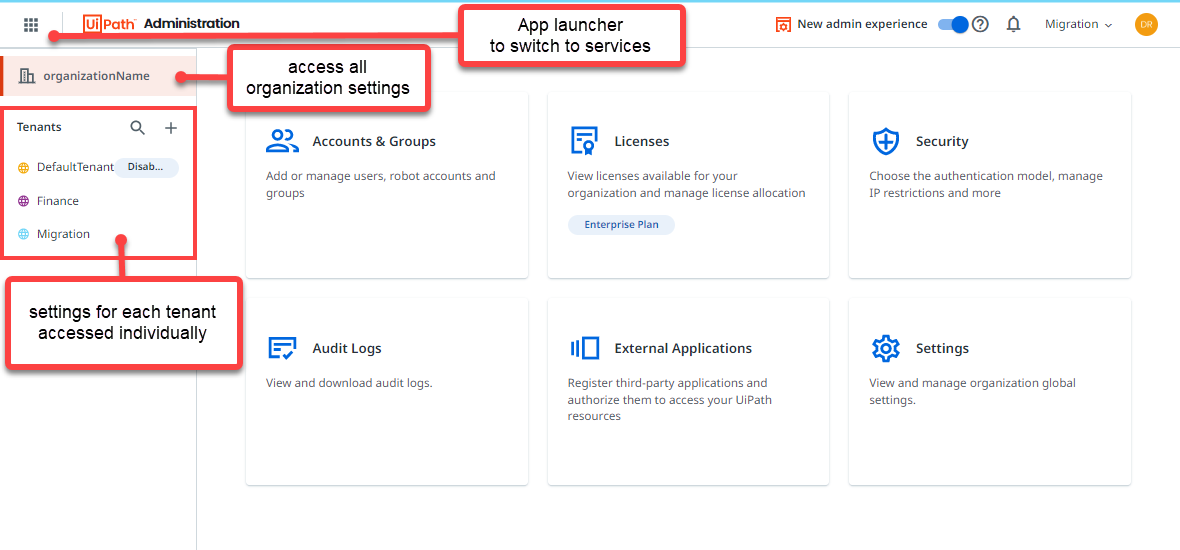1180x550 pixels.
Task: Select the Finance tenant
Action: pyautogui.click(x=58, y=201)
